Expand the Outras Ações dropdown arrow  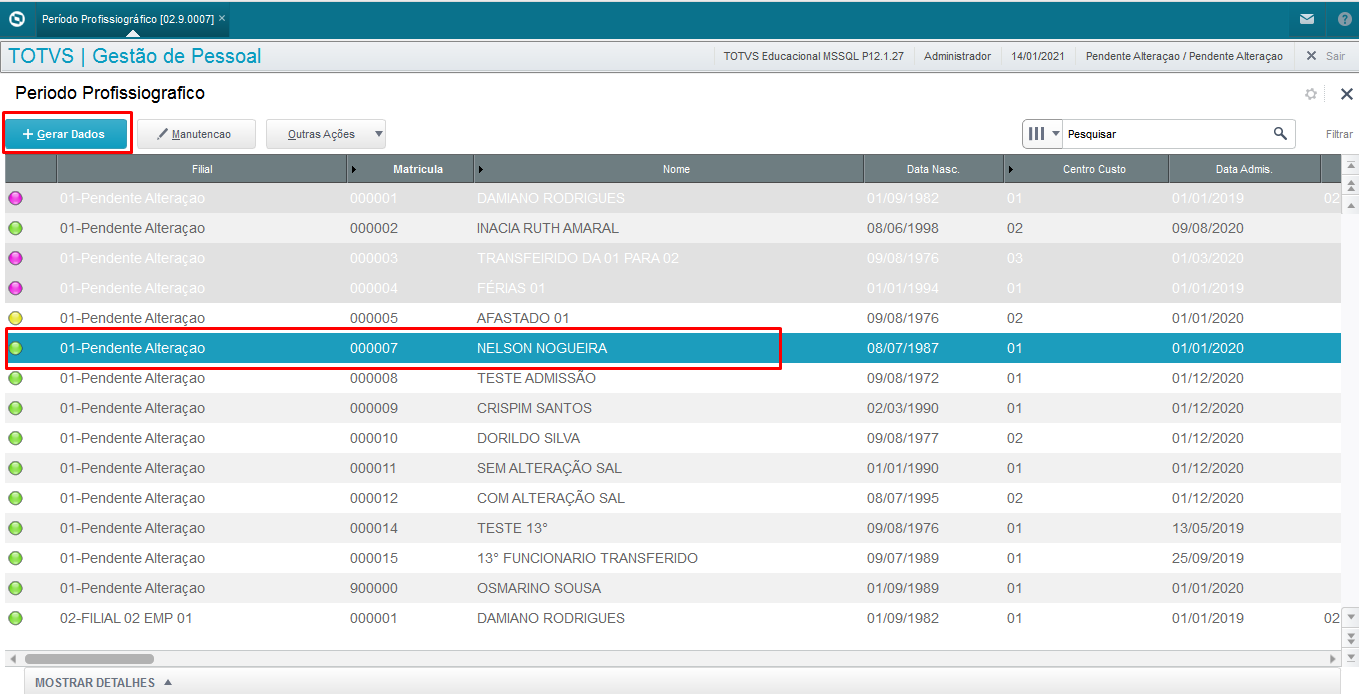coord(378,134)
